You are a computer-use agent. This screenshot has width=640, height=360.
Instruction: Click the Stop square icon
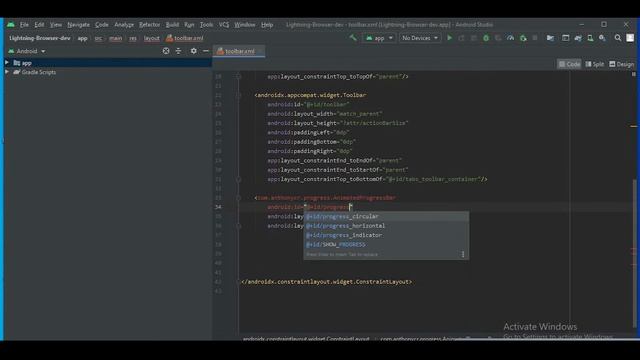tap(535, 38)
